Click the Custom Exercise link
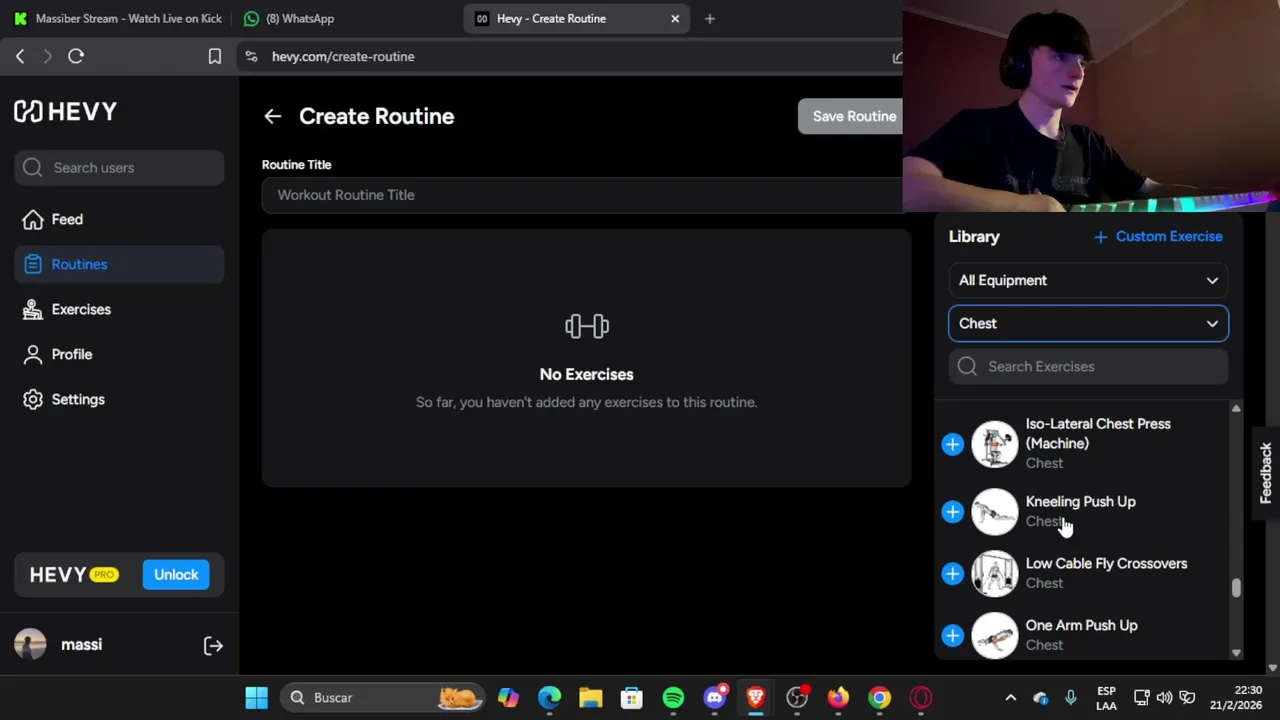Screen dimensions: 1280x720 coord(1158,236)
